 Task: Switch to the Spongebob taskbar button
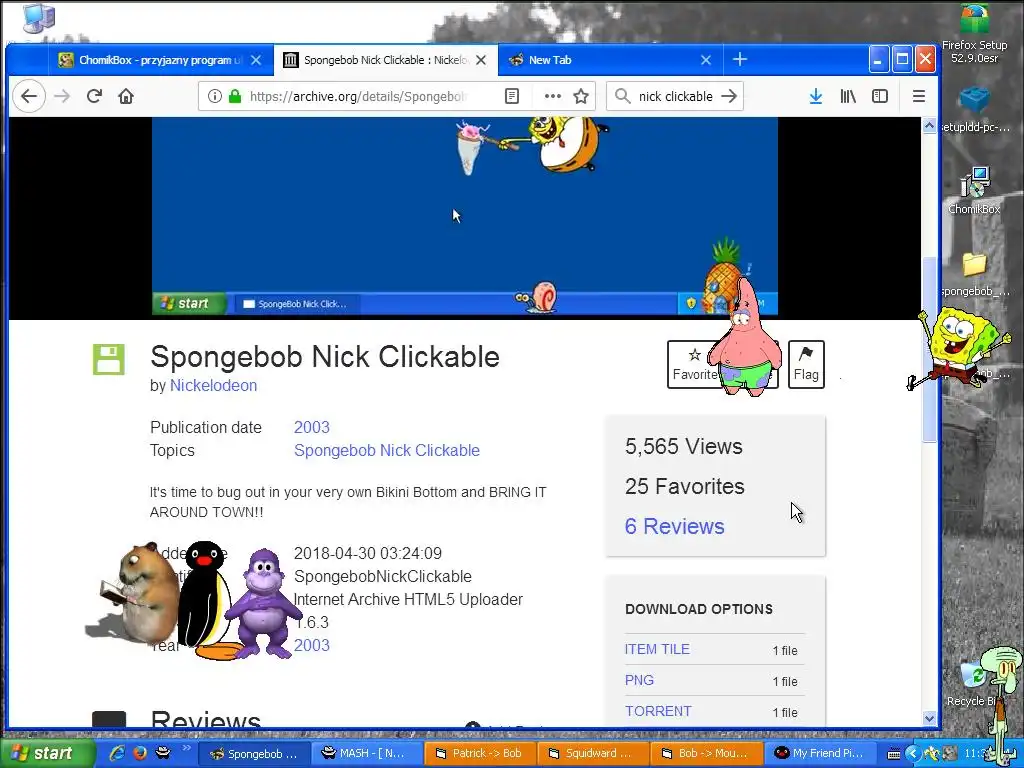tap(253, 754)
